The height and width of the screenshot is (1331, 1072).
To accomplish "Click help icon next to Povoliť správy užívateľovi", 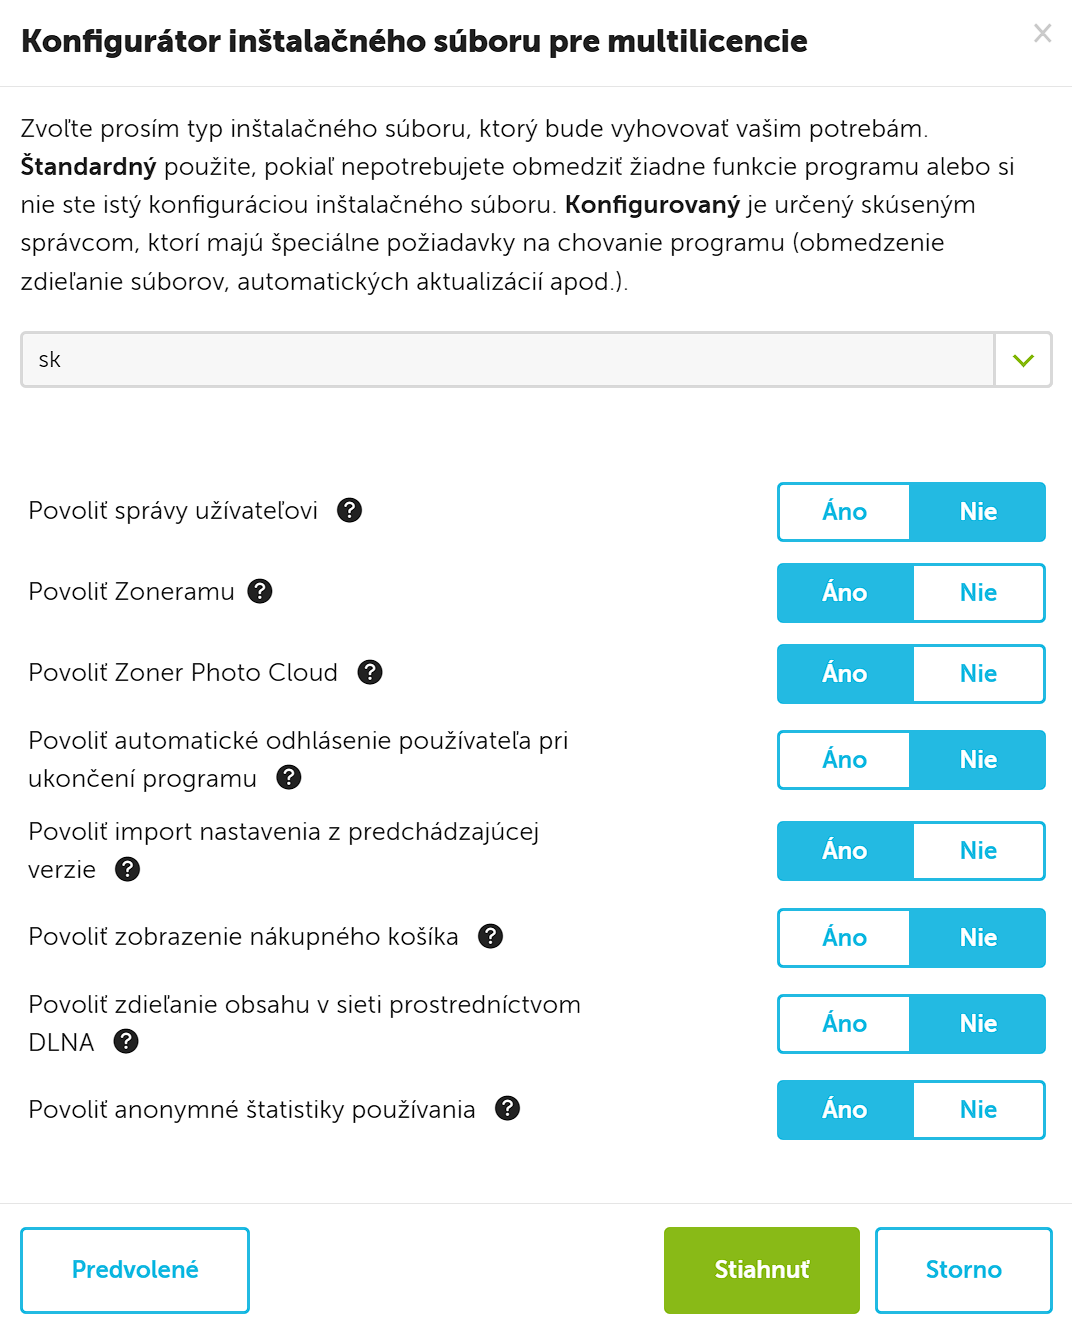I will coord(349,510).
